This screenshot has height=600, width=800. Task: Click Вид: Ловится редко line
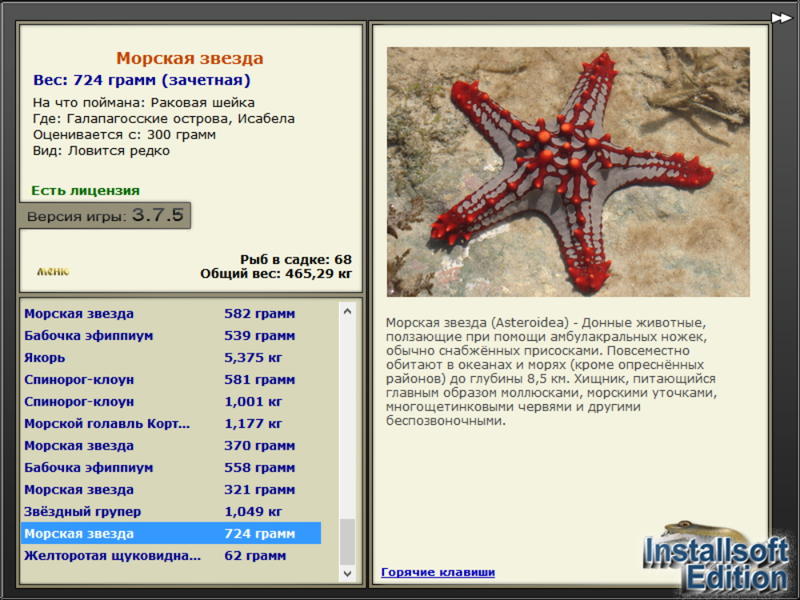point(101,151)
